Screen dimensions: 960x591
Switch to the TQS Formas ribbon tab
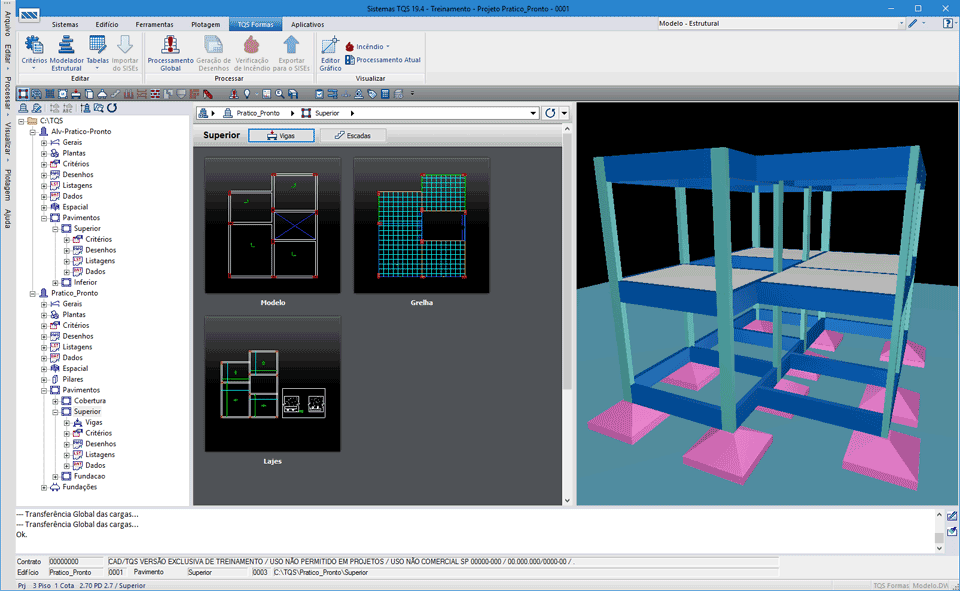point(254,24)
